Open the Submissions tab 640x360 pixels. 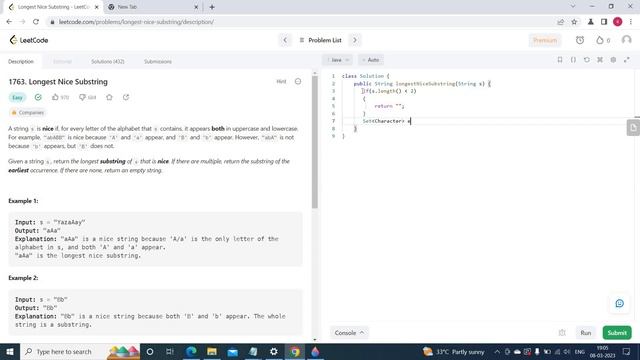pos(158,62)
